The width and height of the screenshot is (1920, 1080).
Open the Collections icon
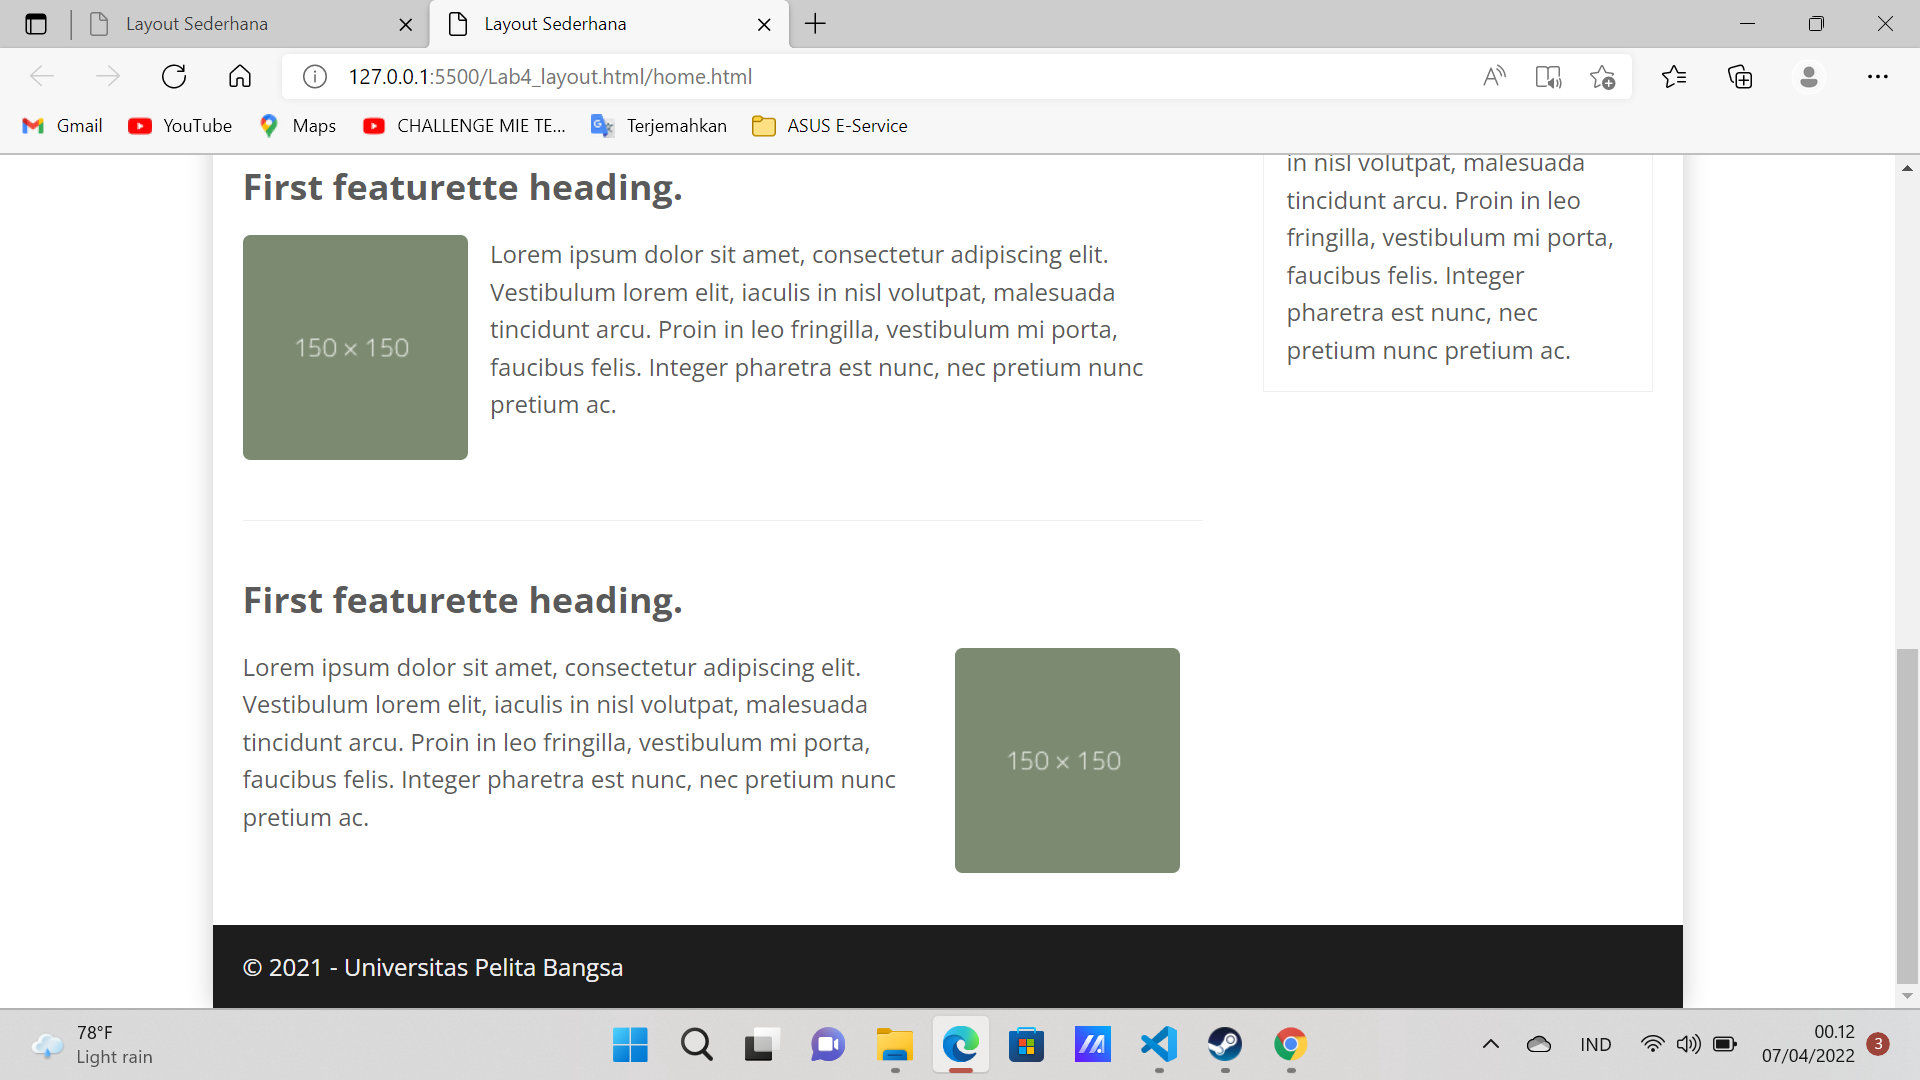(x=1740, y=77)
